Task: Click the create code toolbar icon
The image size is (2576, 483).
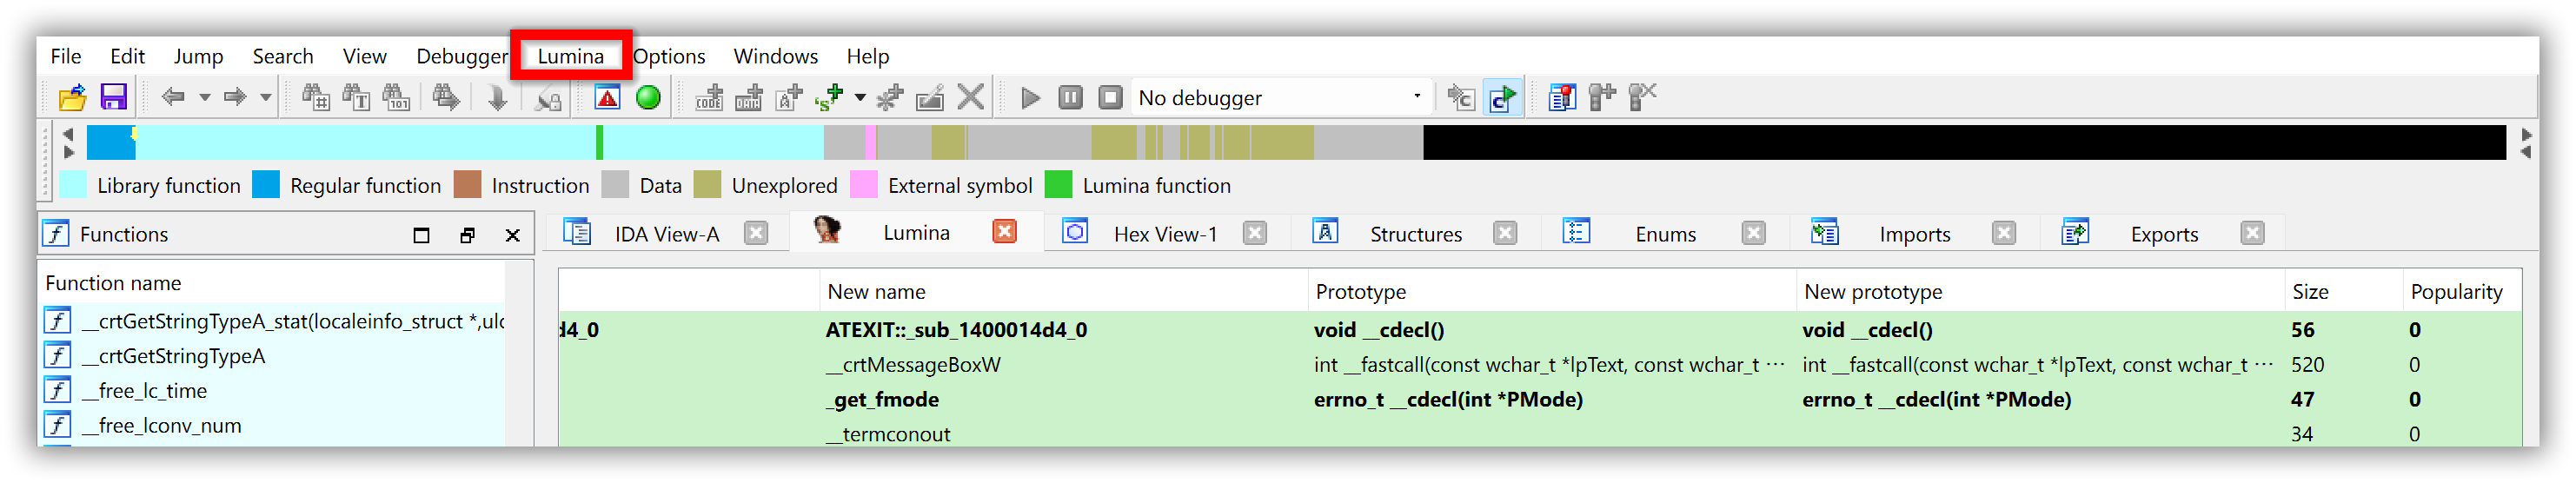Action: point(709,98)
